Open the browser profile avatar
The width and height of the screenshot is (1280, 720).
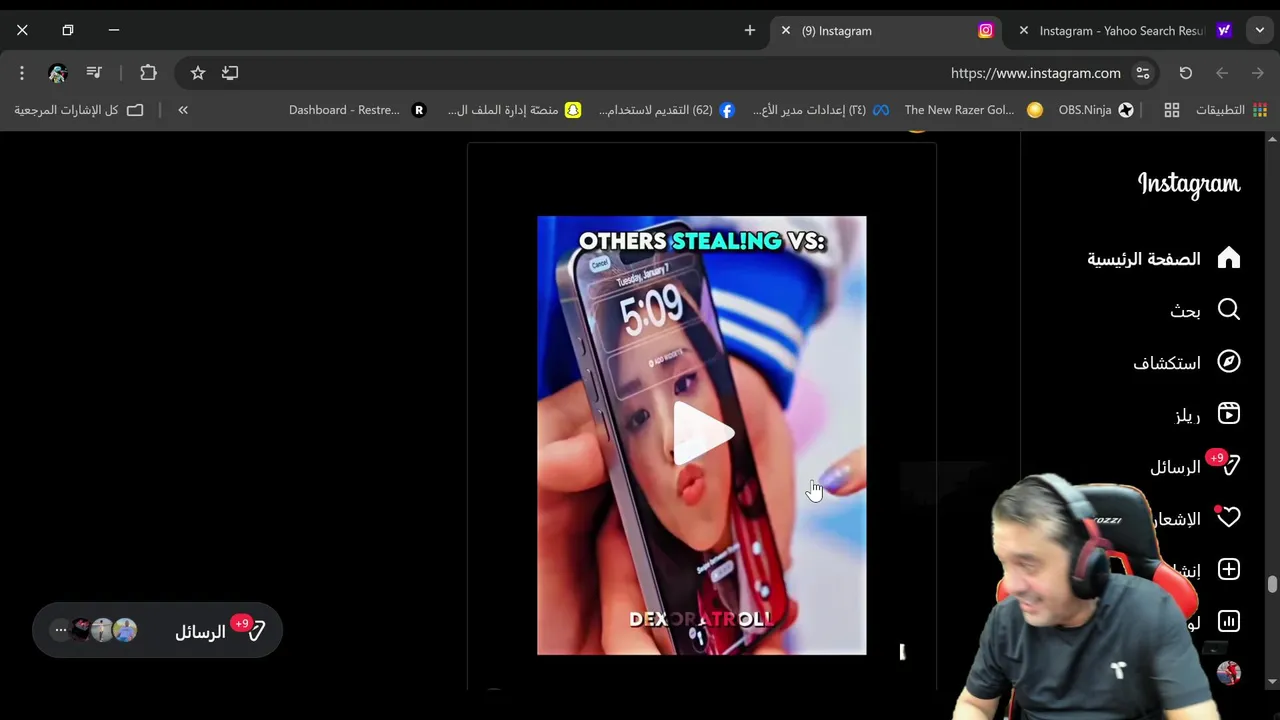tap(57, 73)
